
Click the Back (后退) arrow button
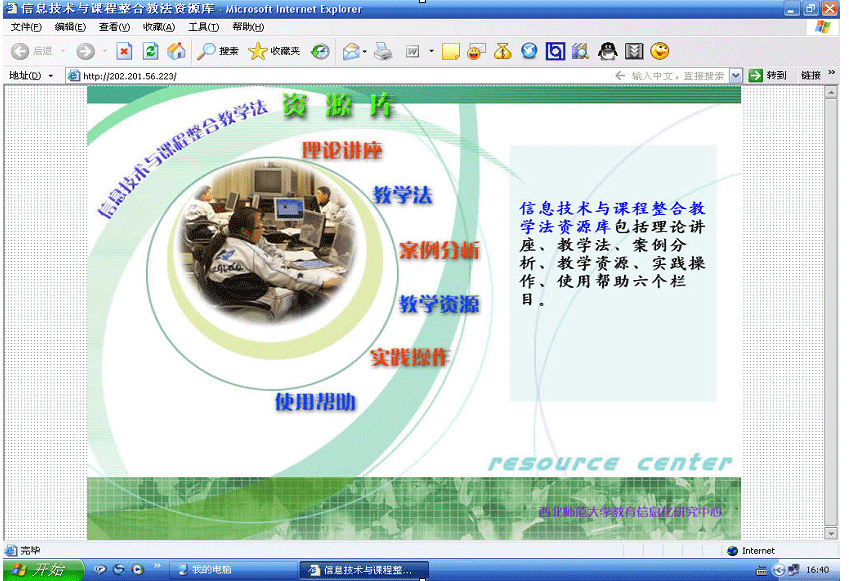pos(20,51)
